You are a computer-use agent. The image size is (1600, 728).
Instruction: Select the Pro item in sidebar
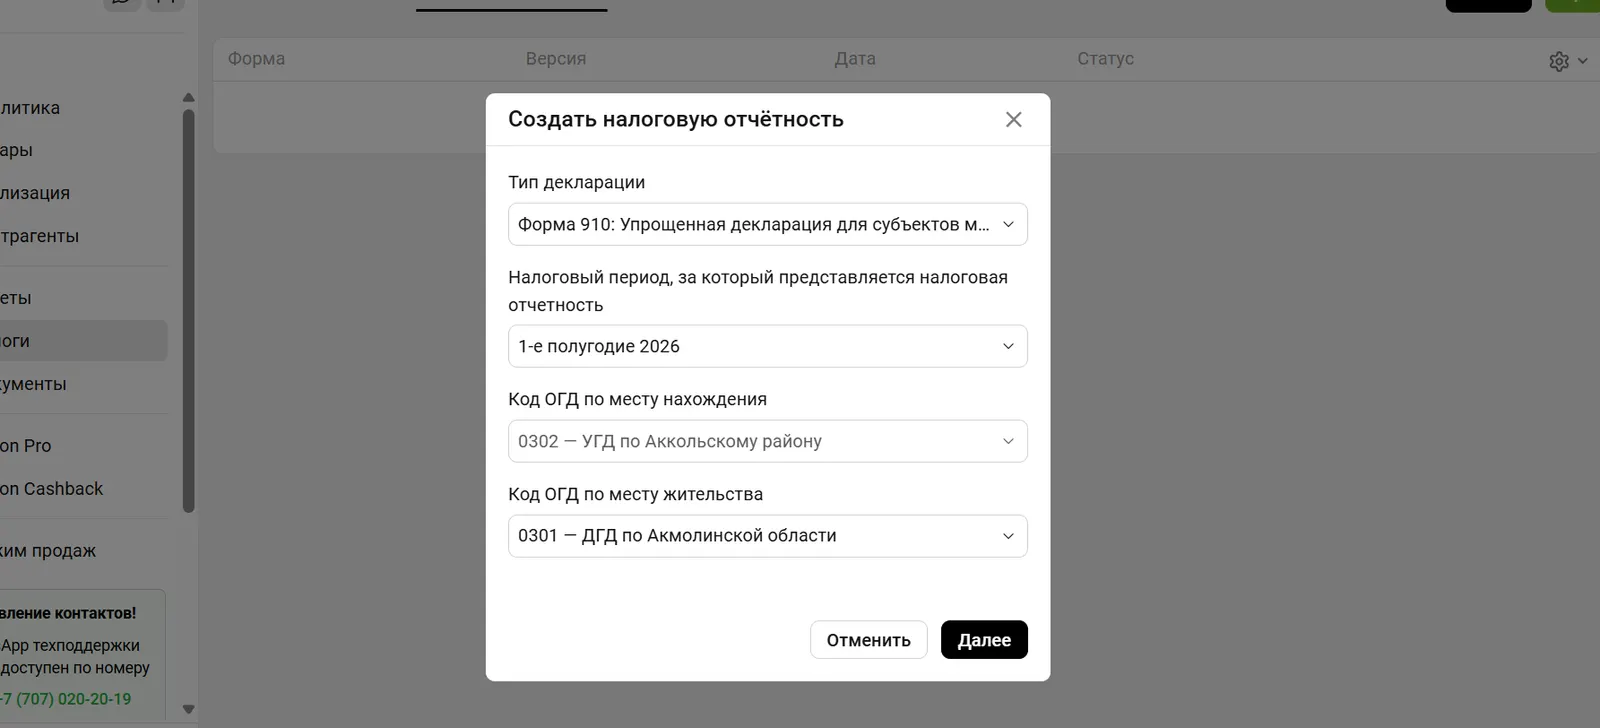[28, 446]
